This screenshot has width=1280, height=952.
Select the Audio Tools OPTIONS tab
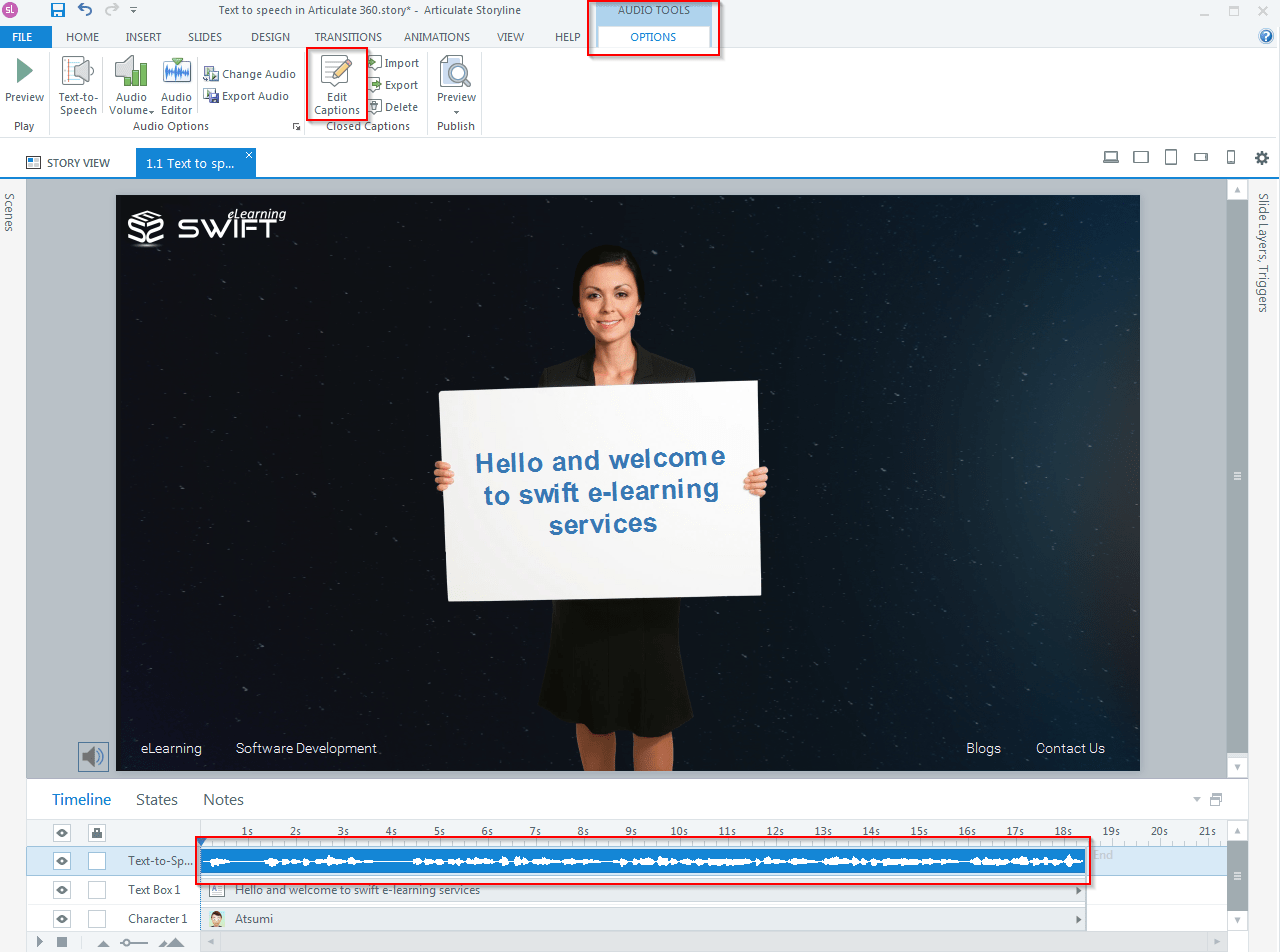tap(653, 37)
